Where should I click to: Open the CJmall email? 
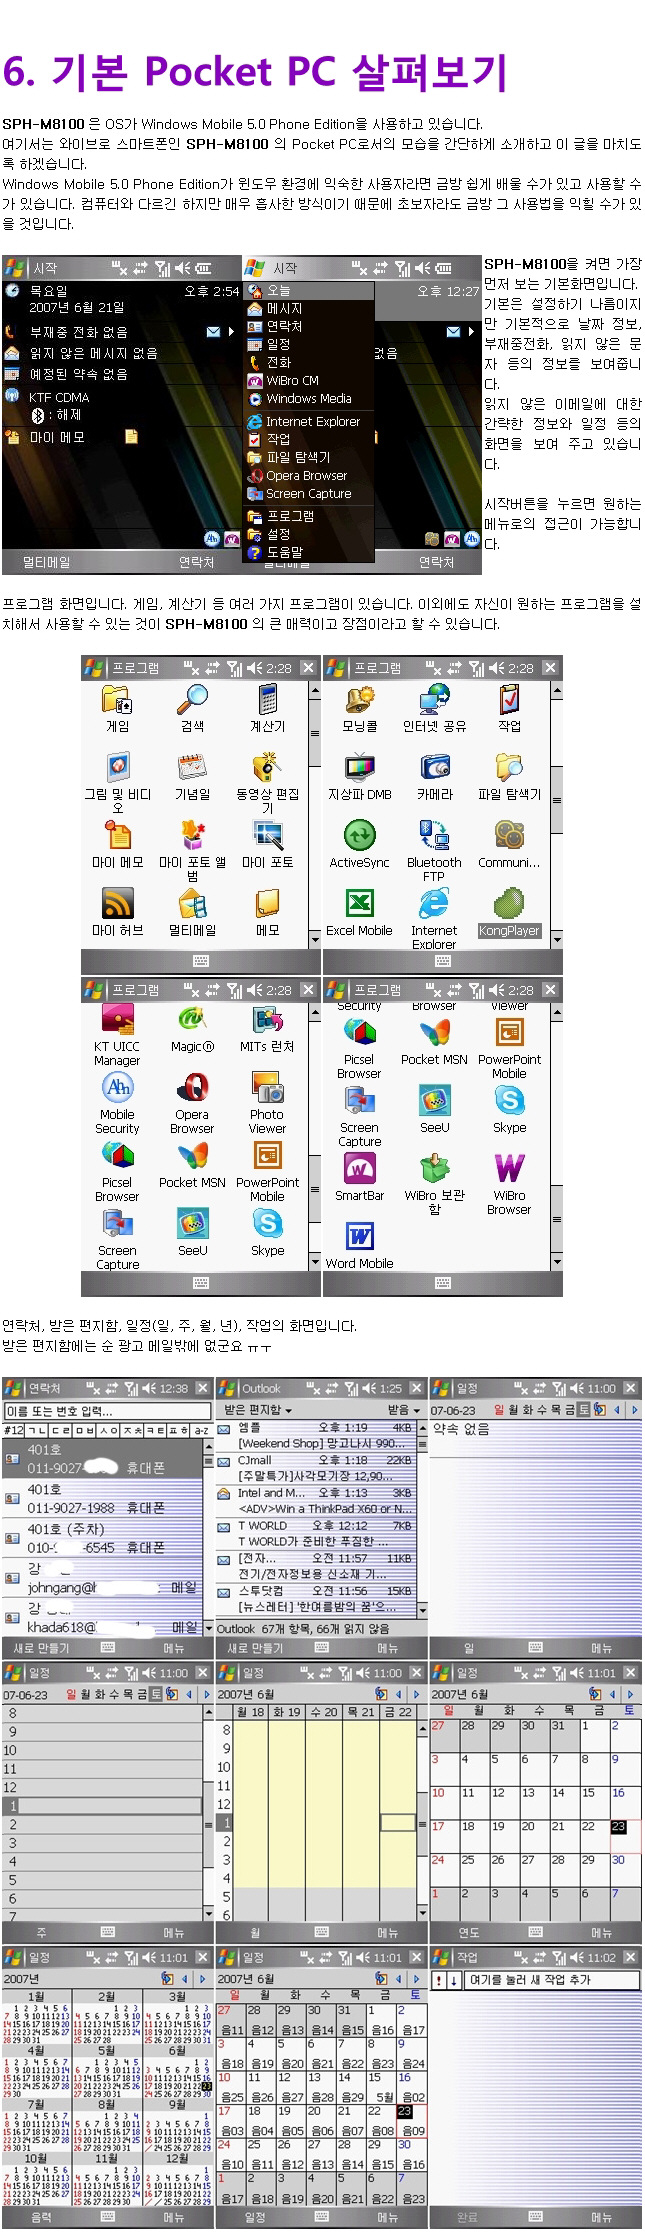[316, 1468]
